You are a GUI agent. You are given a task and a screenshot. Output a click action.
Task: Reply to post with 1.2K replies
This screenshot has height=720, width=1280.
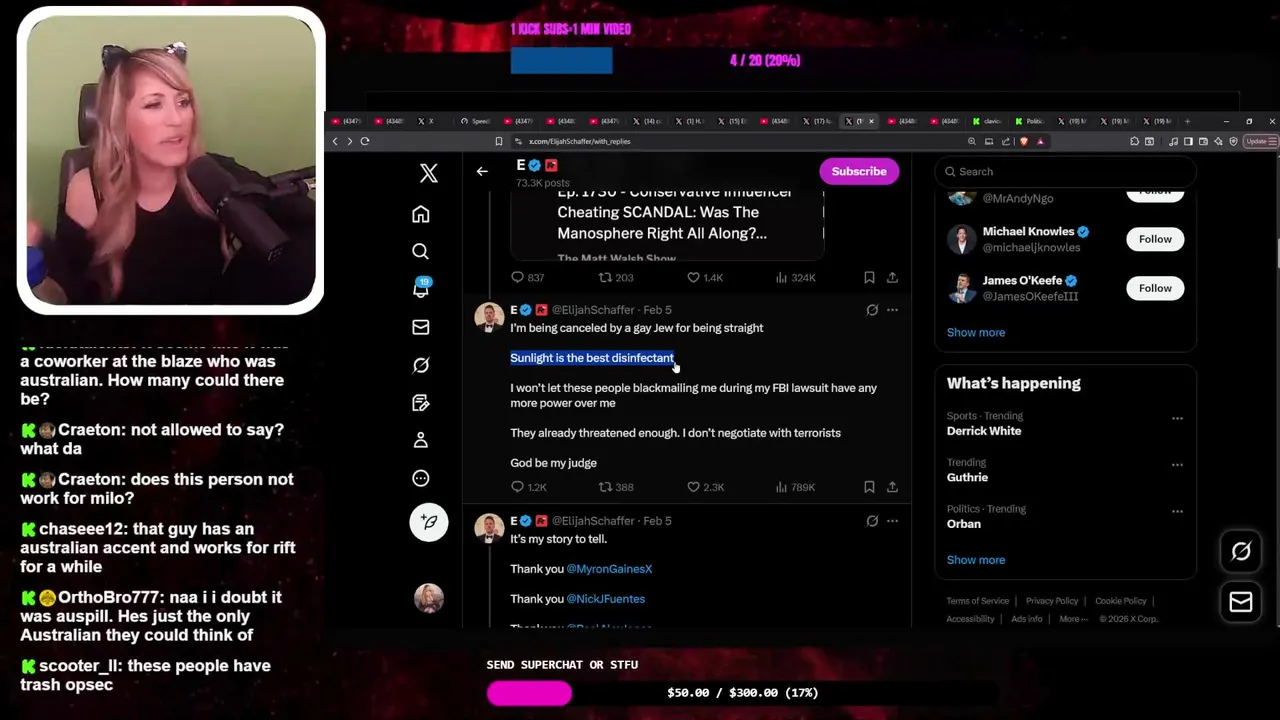[x=528, y=487]
